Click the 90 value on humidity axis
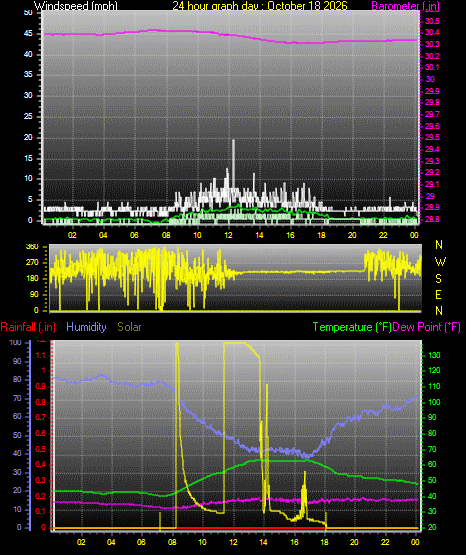The image size is (466, 555). tap(17, 361)
